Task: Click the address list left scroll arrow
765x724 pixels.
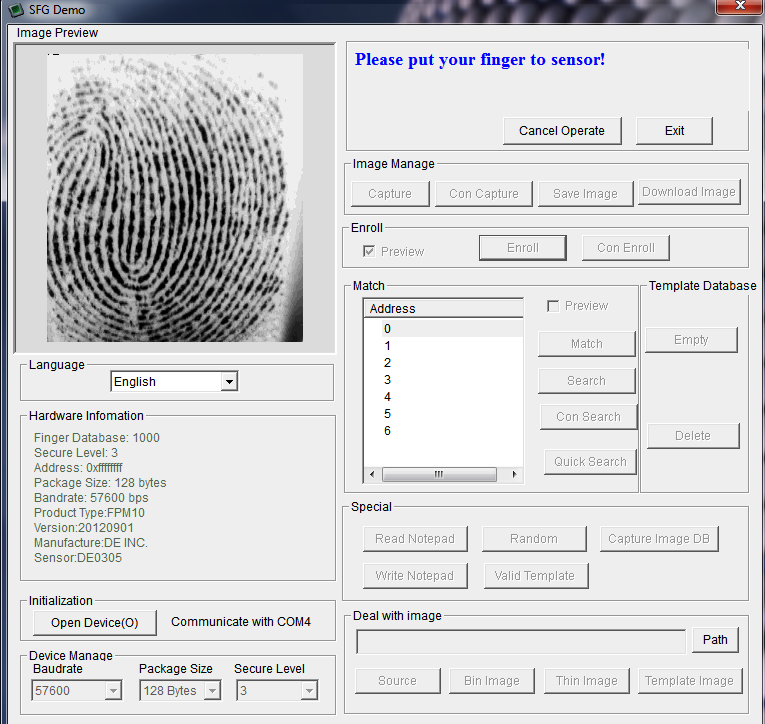Action: [372, 474]
